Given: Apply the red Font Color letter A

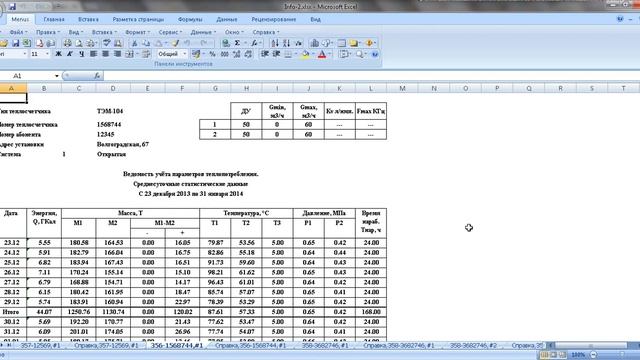Looking at the screenshot, I should click(322, 54).
